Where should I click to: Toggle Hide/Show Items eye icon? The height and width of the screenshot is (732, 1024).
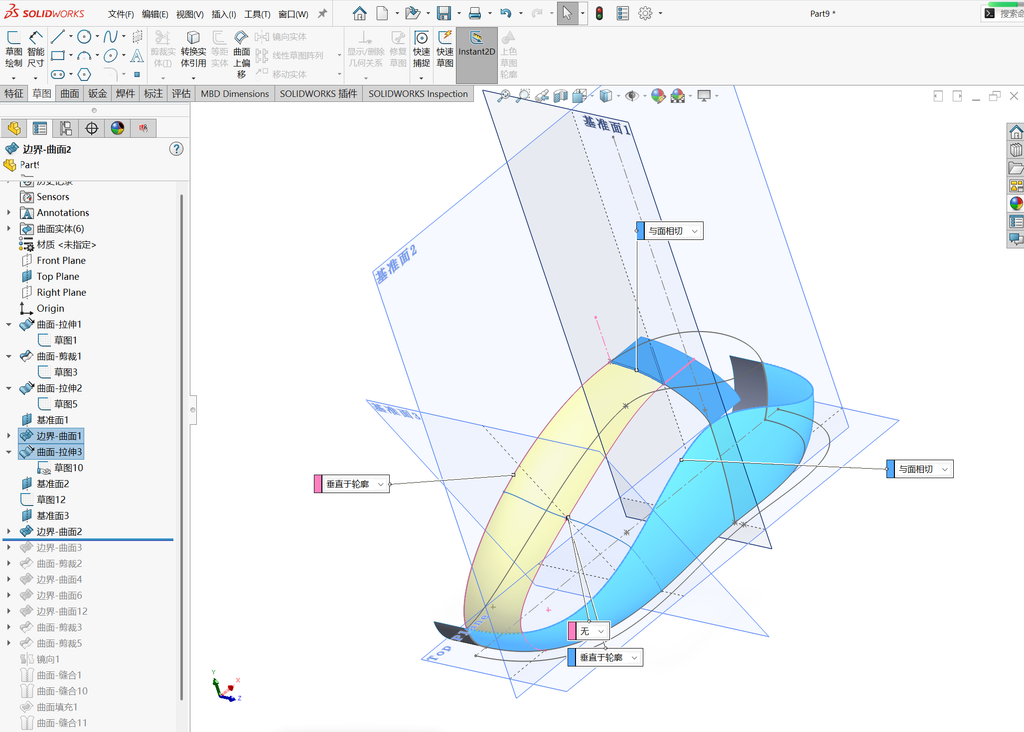coord(632,96)
